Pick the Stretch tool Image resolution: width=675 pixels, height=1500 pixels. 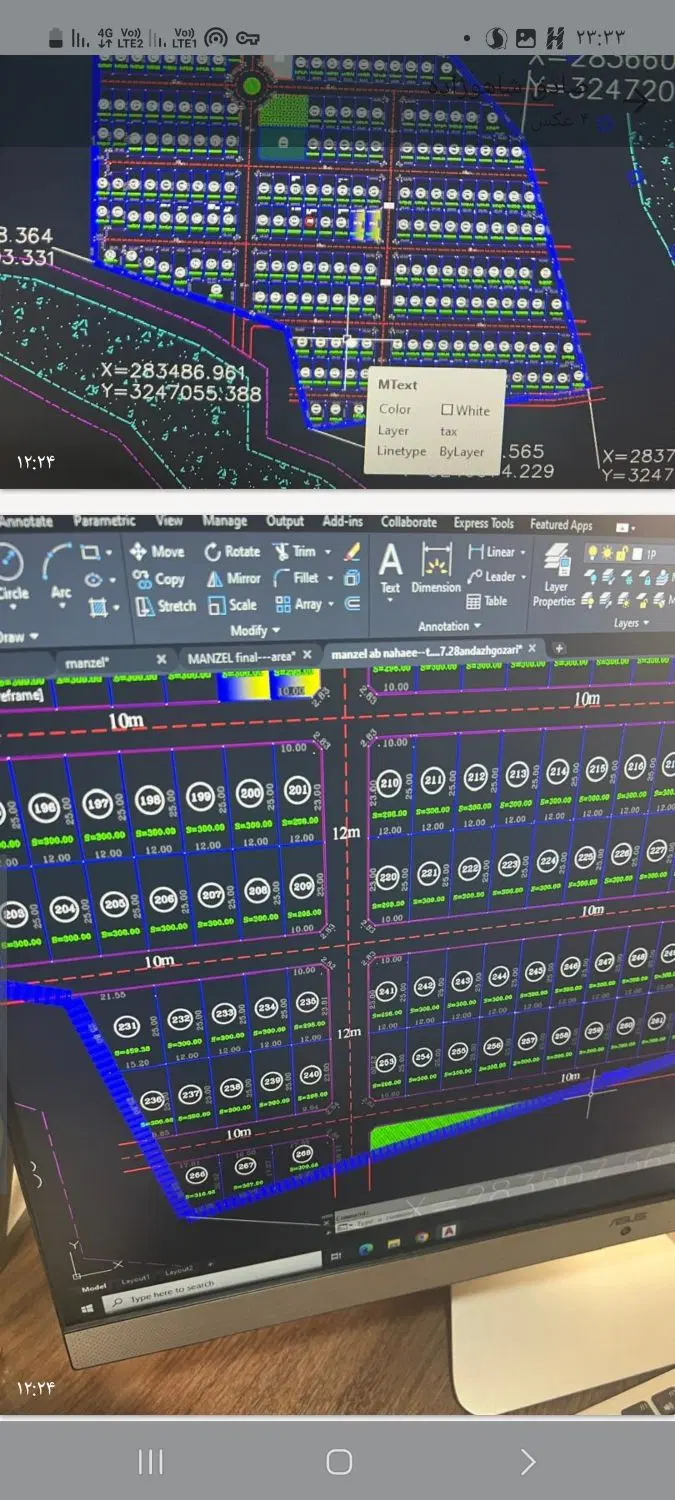(x=166, y=605)
